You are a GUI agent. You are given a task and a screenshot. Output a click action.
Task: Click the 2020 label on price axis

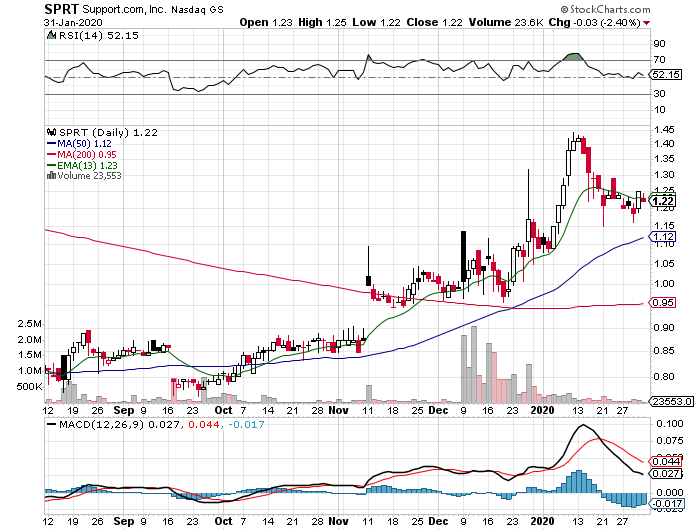click(543, 410)
